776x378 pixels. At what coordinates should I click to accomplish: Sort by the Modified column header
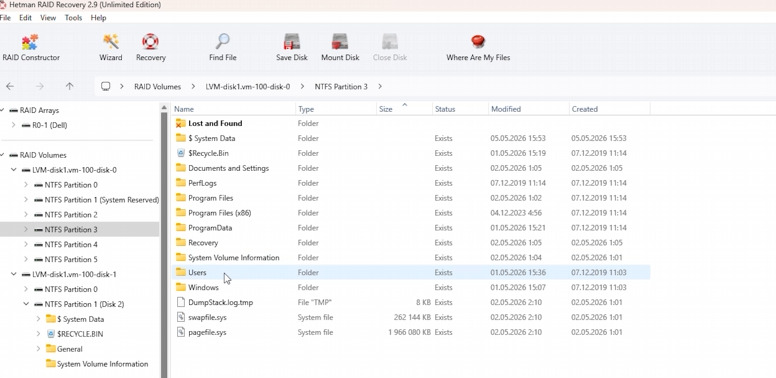pos(529,109)
